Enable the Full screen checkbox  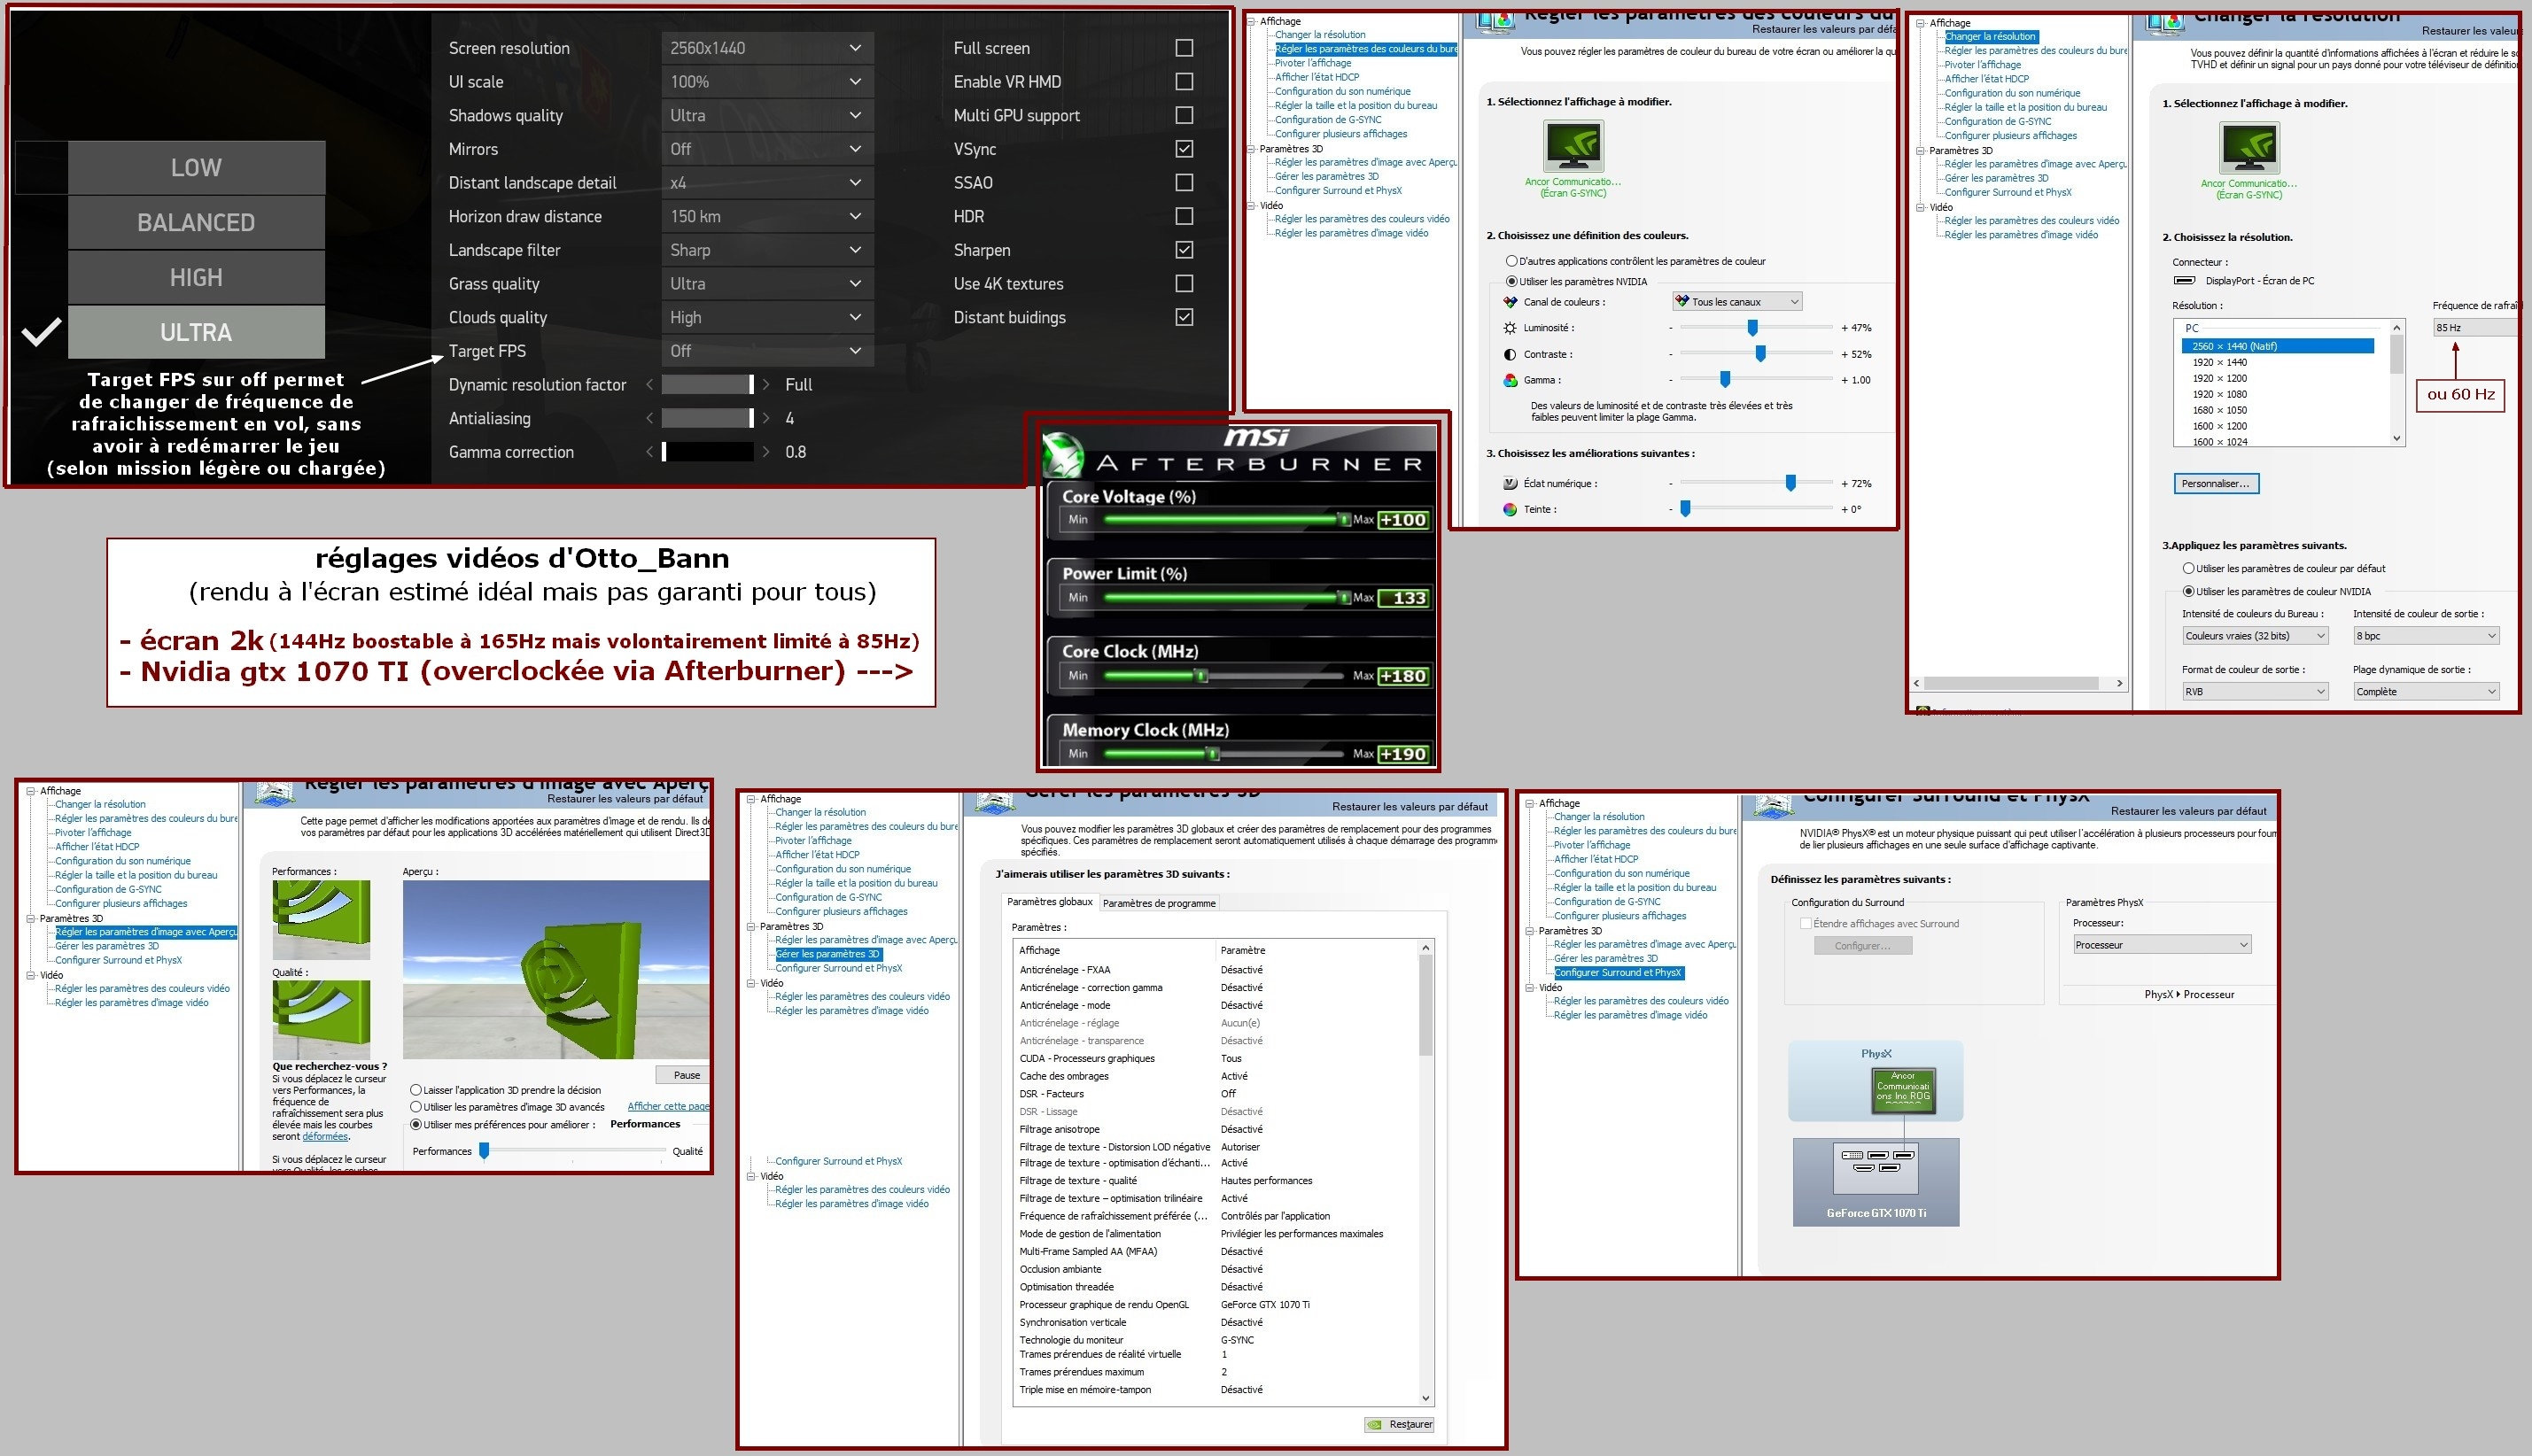pyautogui.click(x=1184, y=48)
